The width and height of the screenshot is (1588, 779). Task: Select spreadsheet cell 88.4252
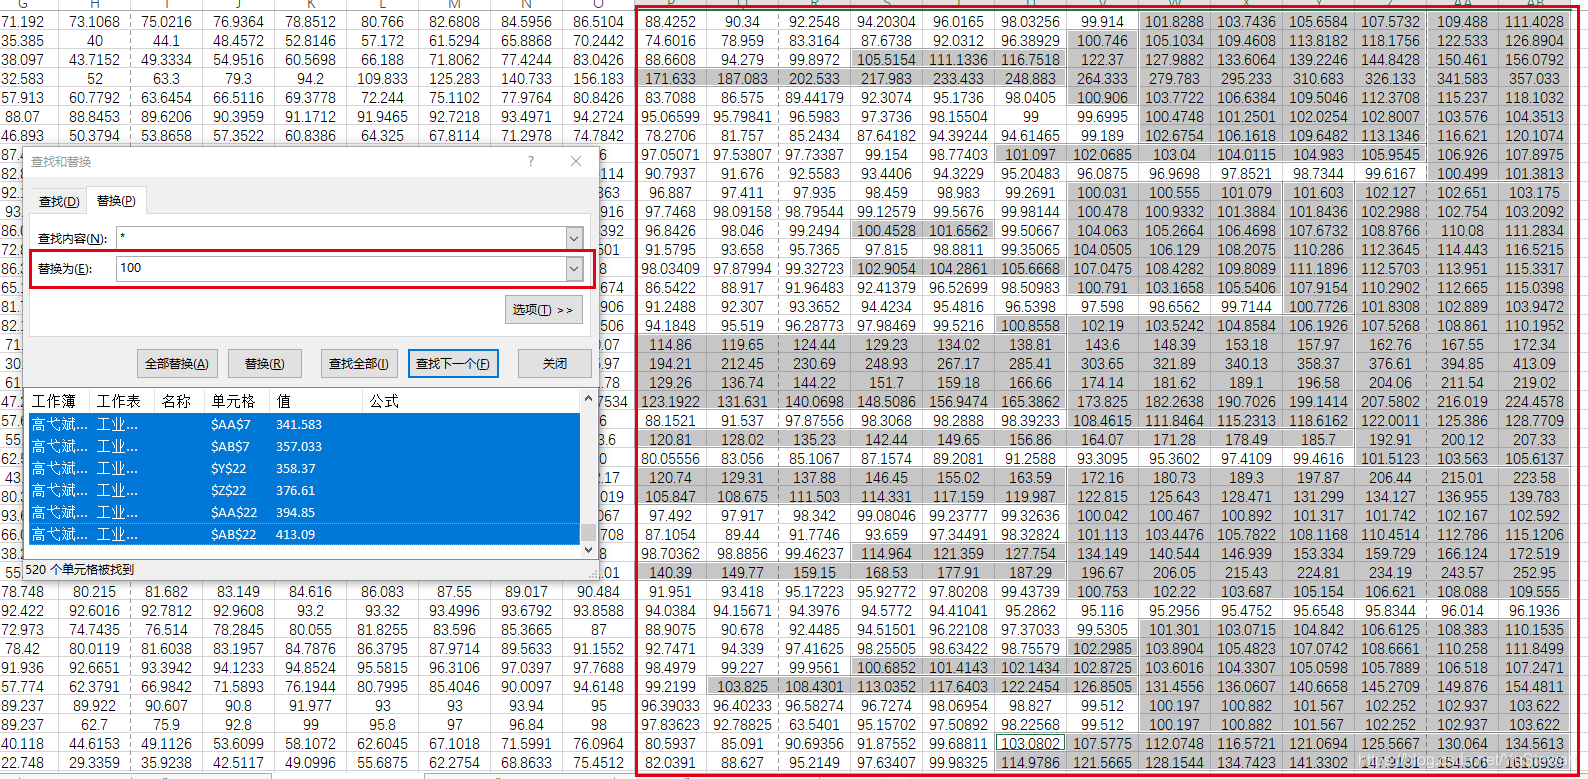670,22
